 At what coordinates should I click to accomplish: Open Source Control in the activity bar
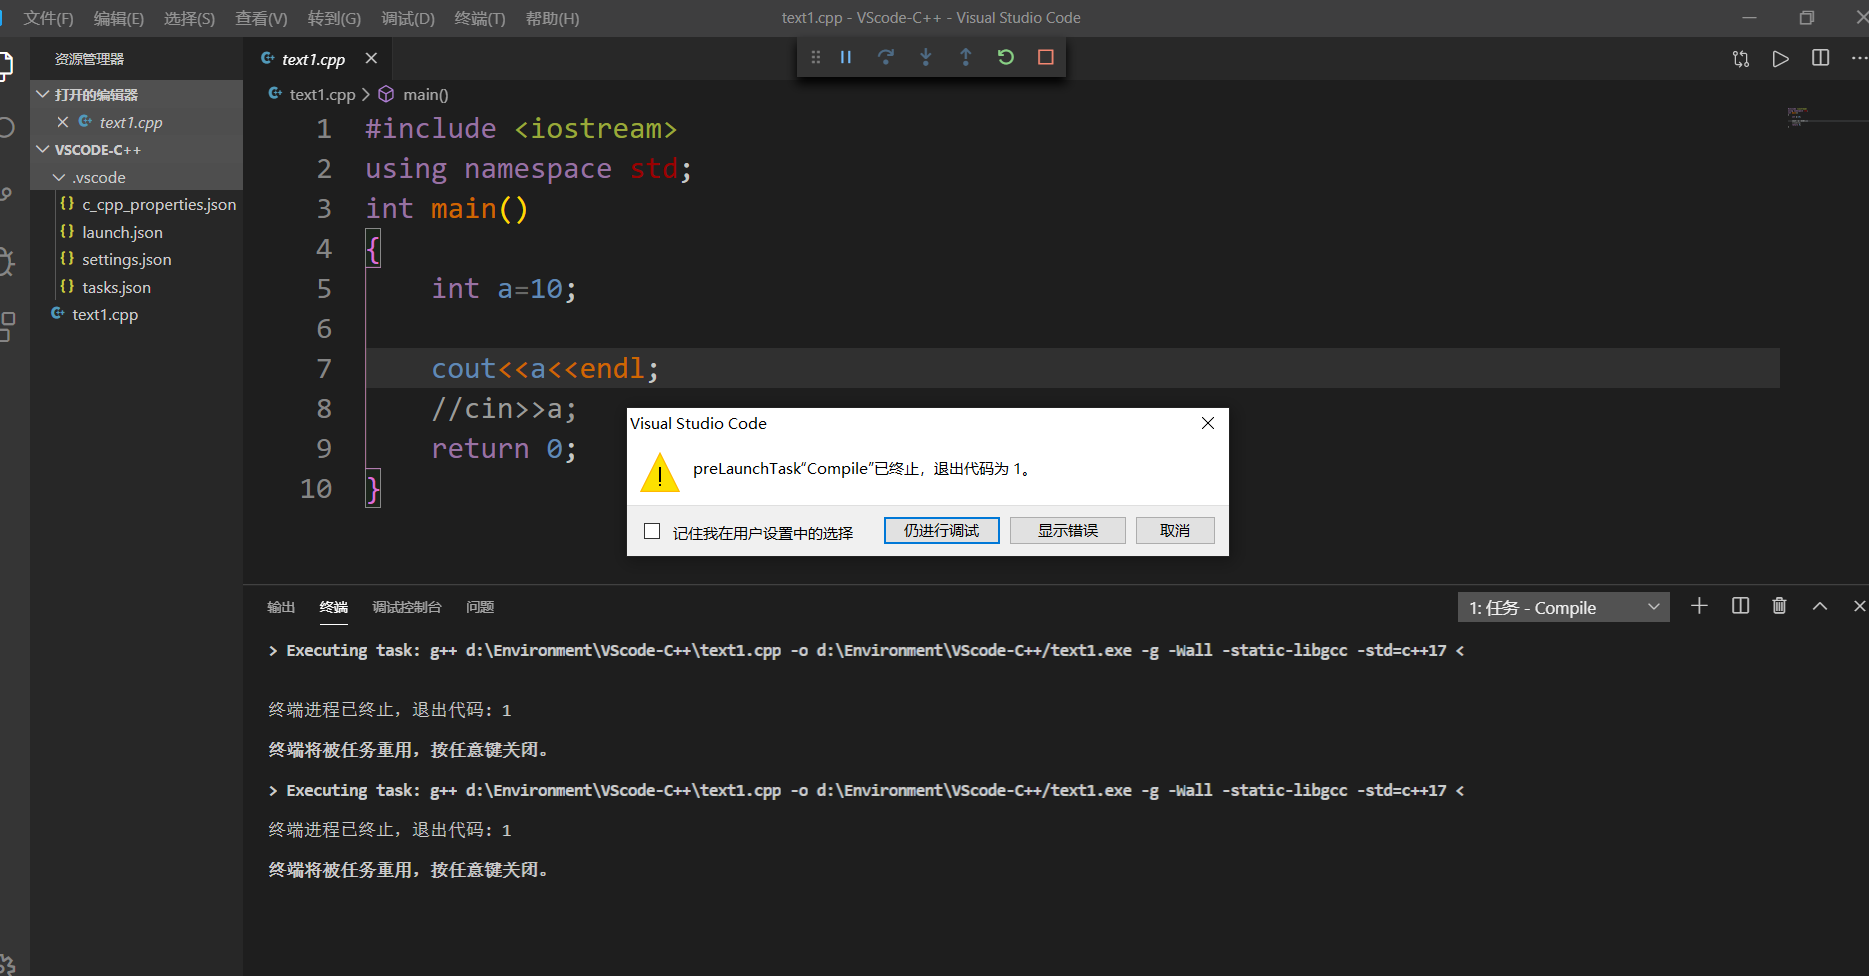pyautogui.click(x=6, y=194)
